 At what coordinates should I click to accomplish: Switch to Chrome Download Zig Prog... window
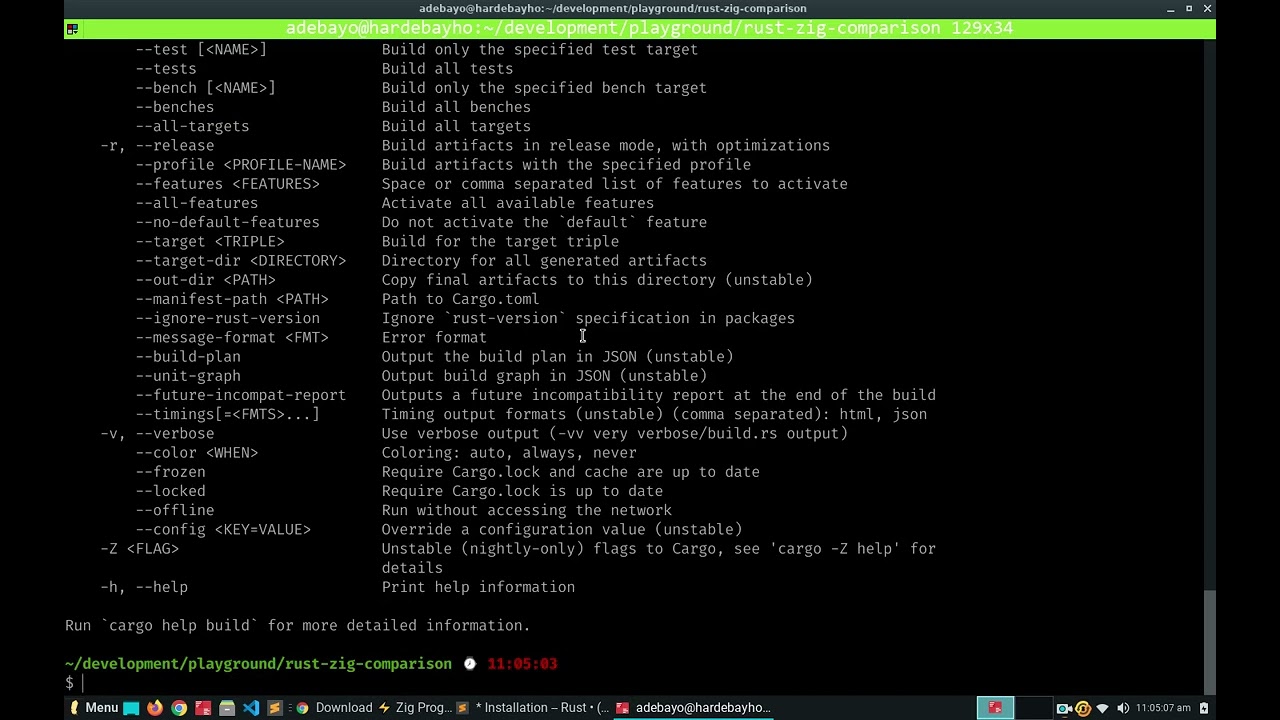coord(374,708)
